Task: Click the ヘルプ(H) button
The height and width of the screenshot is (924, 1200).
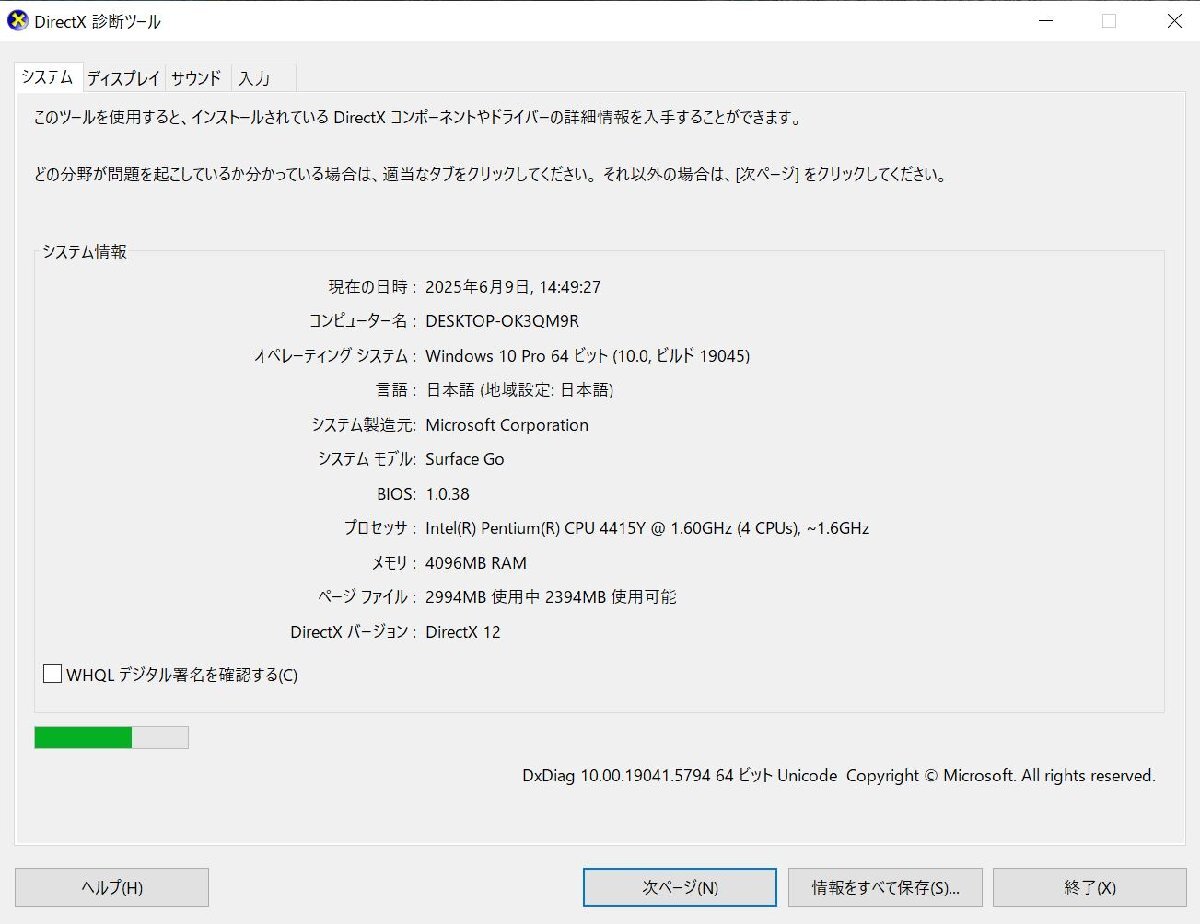Action: pos(112,887)
